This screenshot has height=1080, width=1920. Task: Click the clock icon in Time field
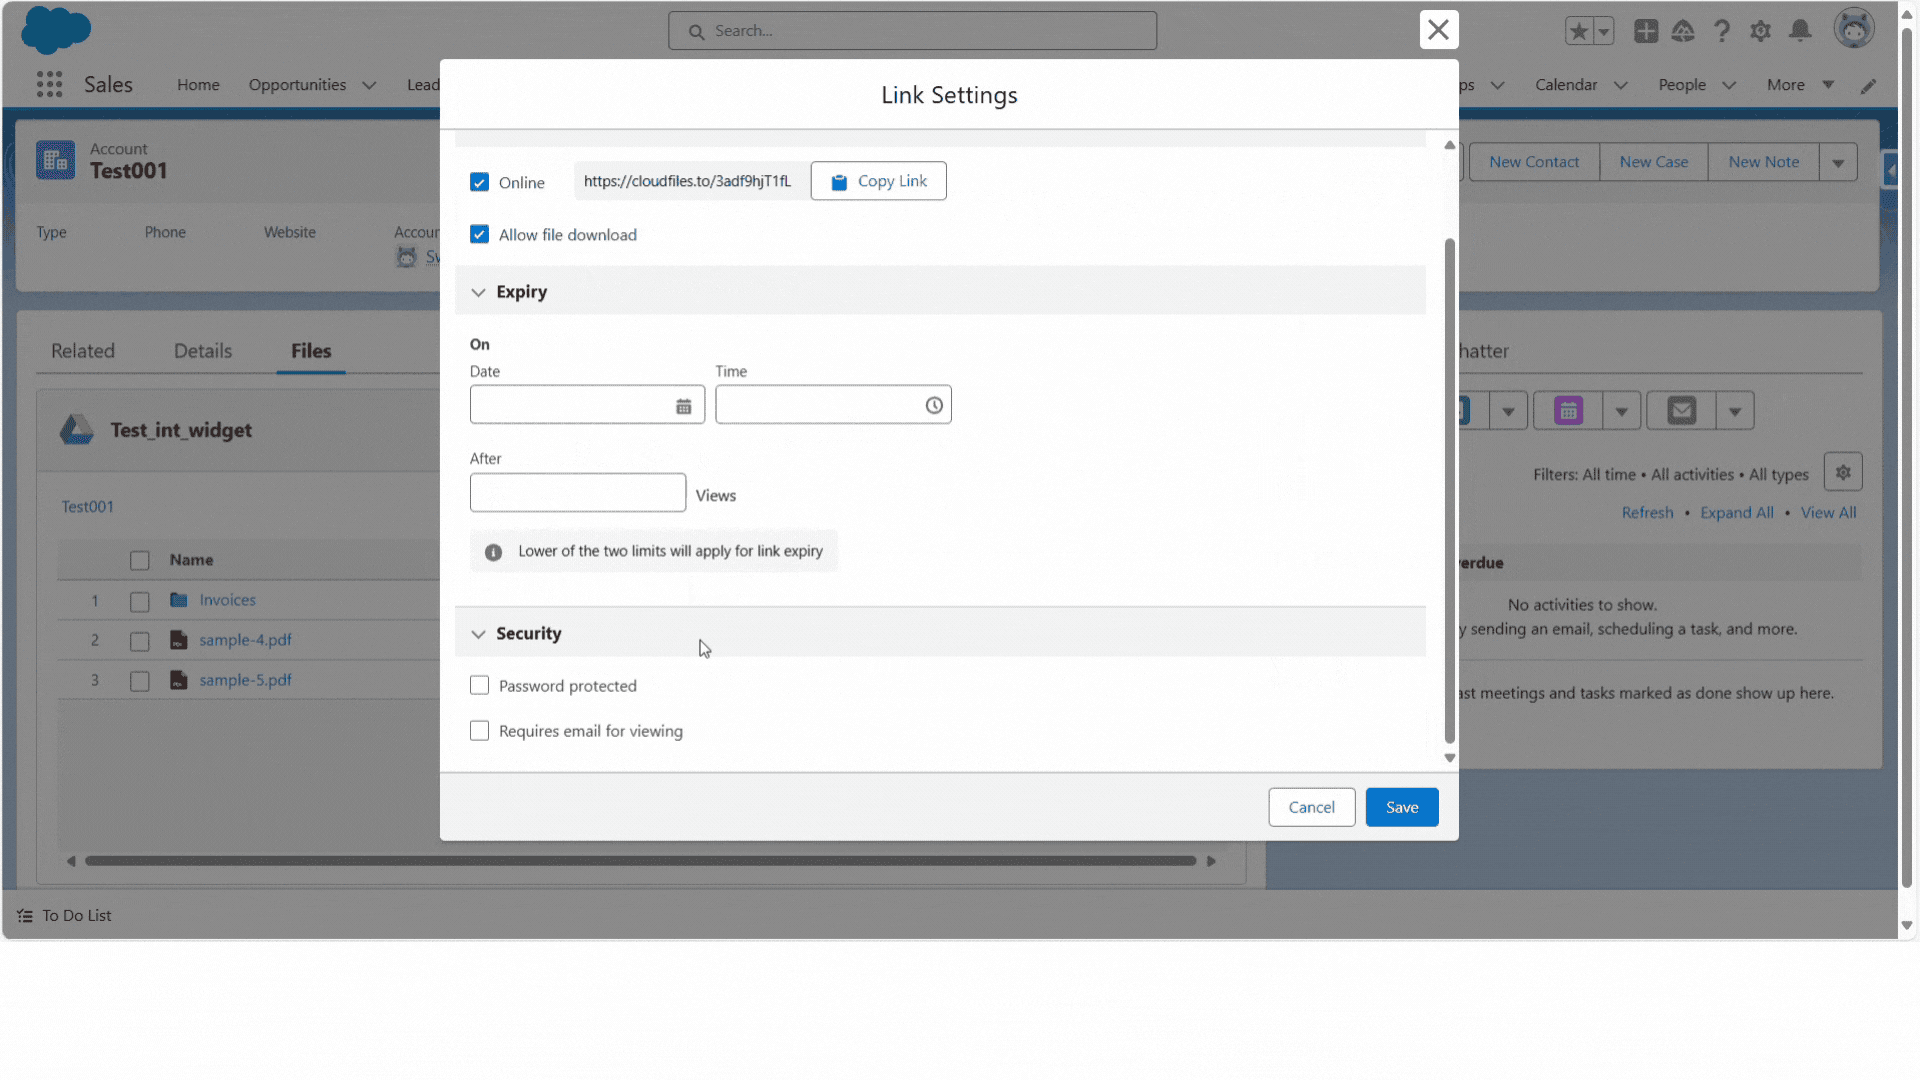click(933, 405)
